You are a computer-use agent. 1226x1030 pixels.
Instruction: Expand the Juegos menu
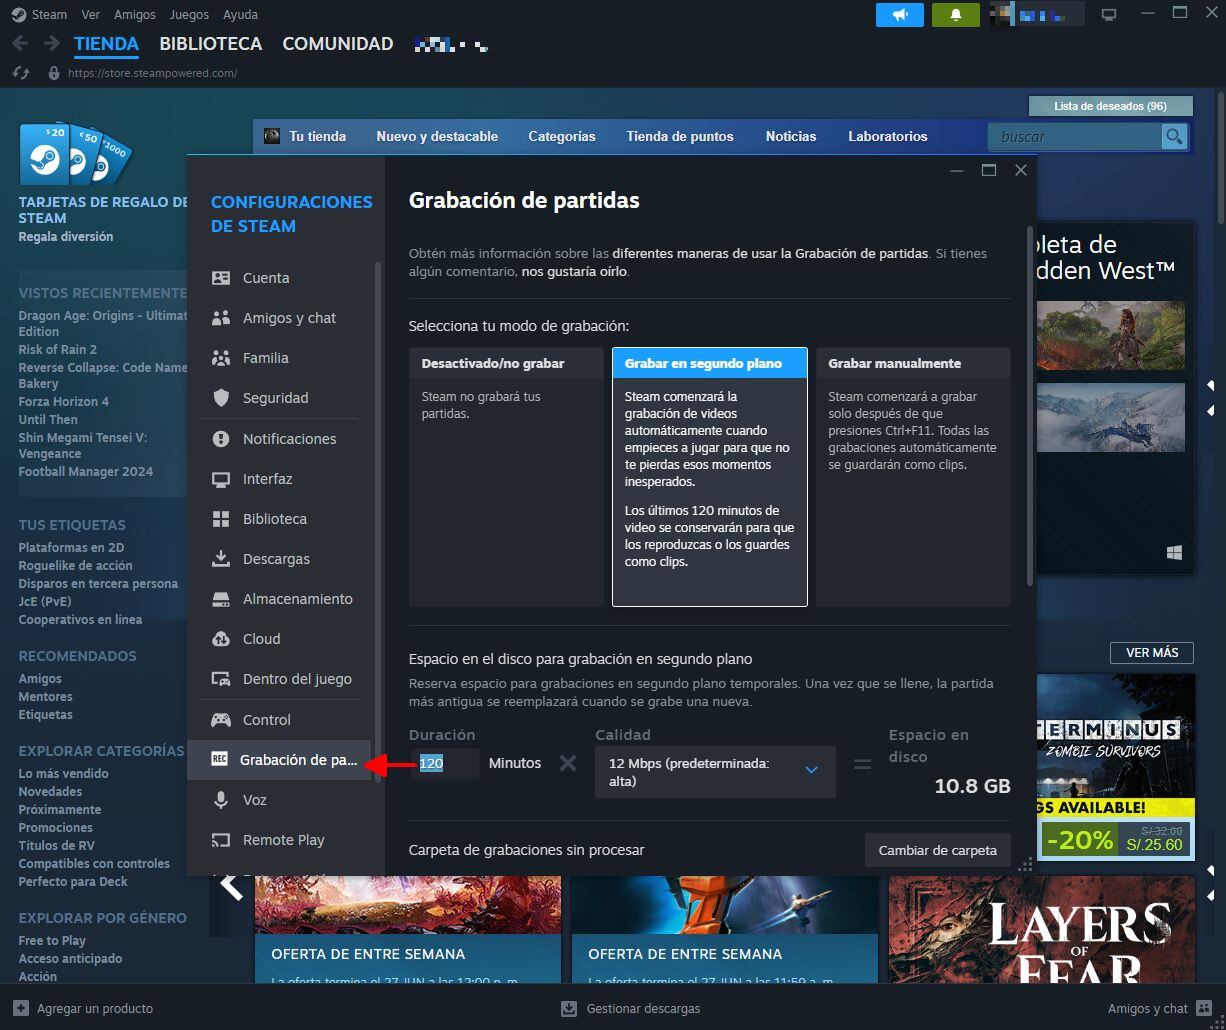(189, 14)
